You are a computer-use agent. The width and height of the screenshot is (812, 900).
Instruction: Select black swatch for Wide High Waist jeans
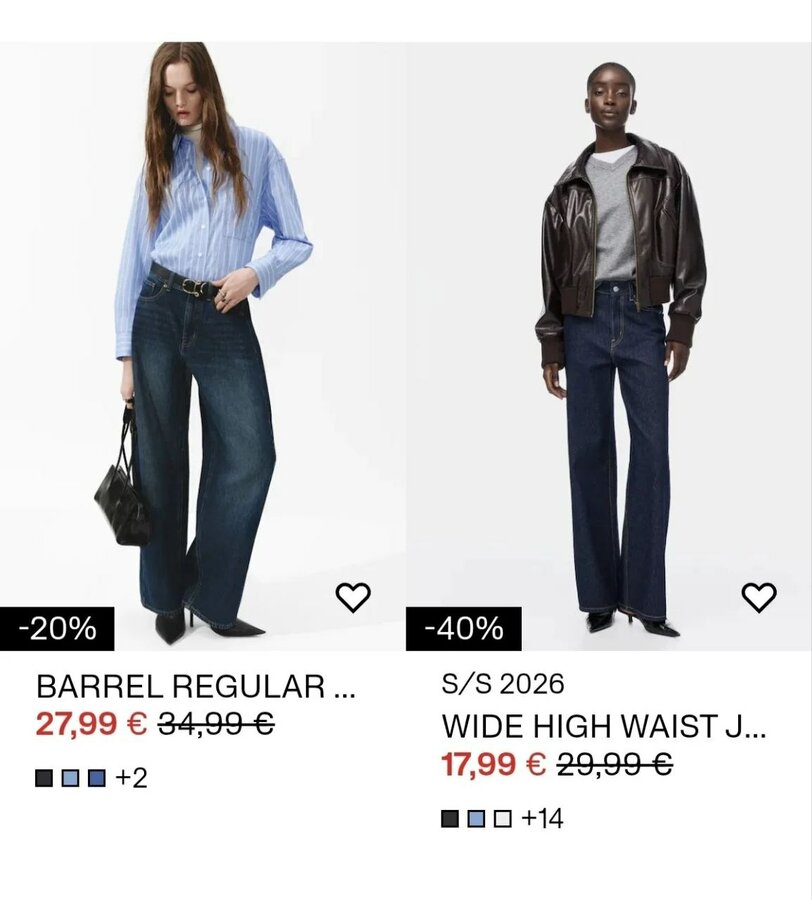pos(450,818)
